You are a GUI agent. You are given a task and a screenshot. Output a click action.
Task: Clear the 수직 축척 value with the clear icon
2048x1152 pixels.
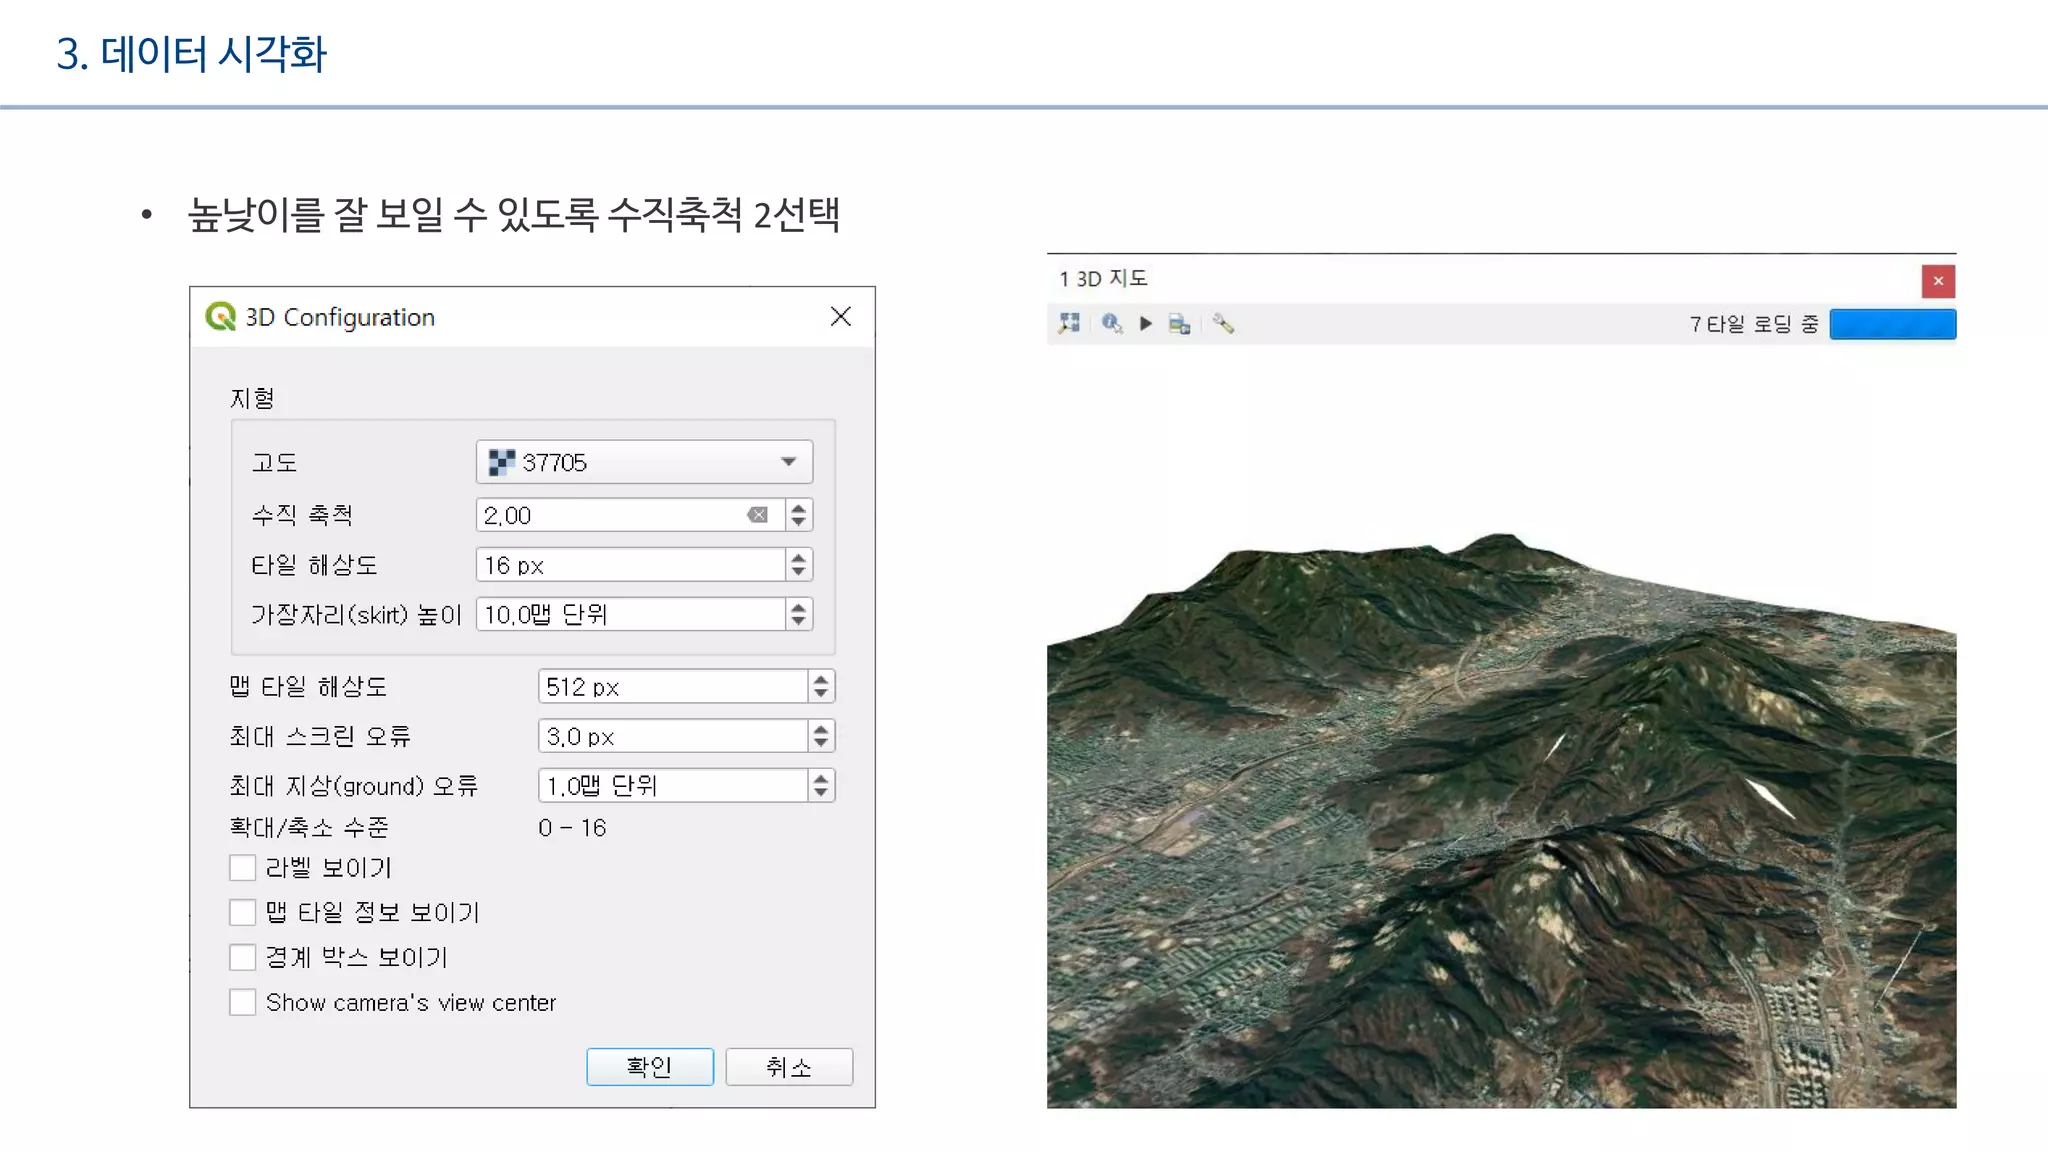coord(758,515)
